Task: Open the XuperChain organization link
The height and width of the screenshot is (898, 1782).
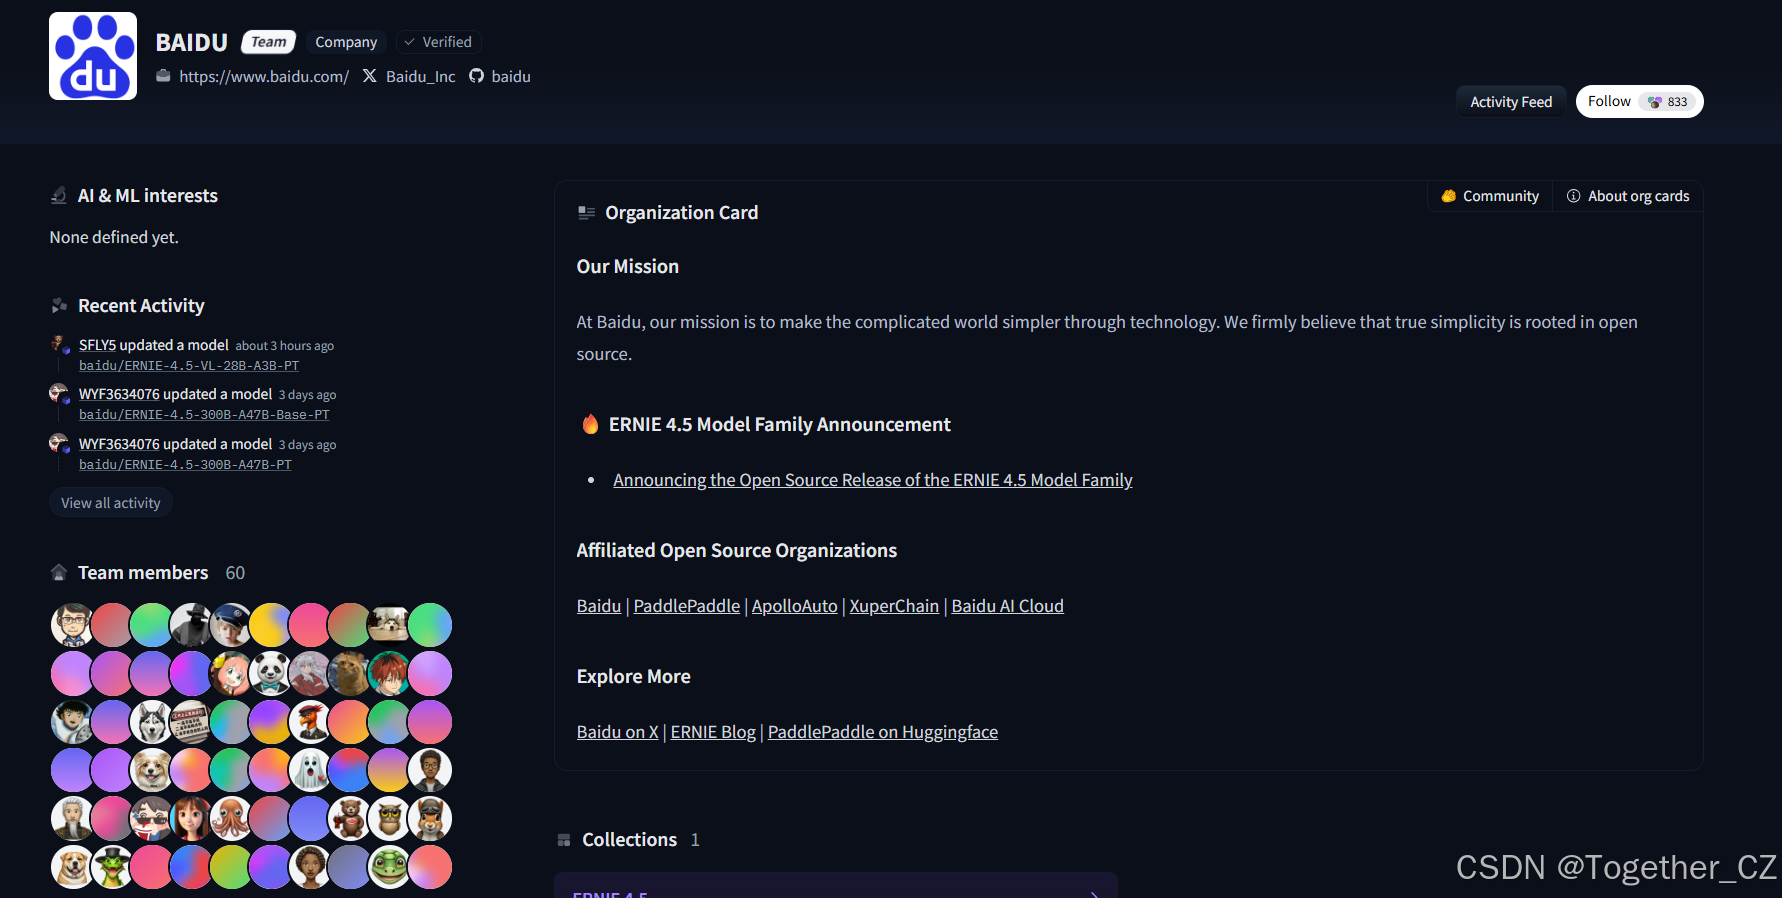Action: click(894, 606)
